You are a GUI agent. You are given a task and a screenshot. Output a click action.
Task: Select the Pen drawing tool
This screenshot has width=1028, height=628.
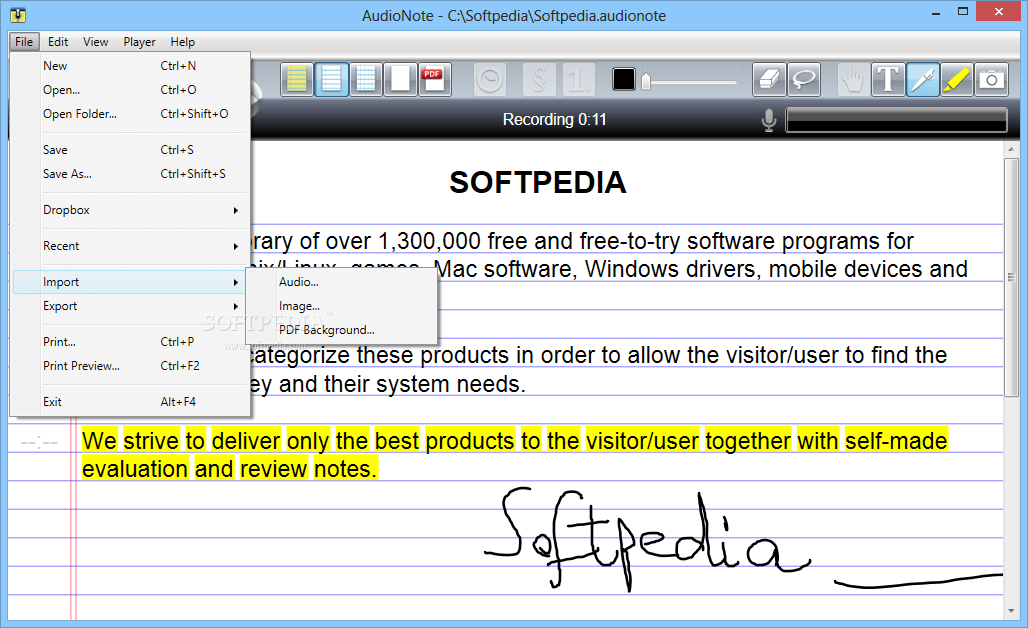coord(922,80)
